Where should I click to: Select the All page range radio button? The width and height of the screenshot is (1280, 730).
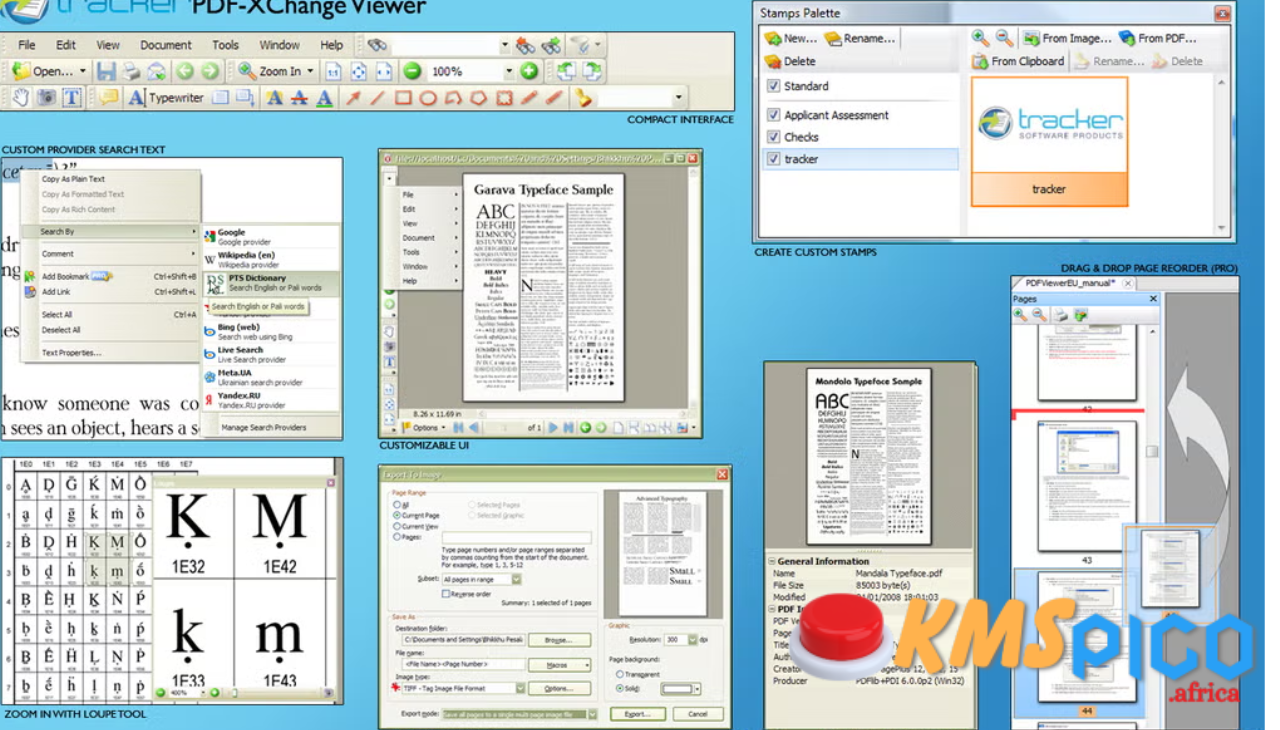coord(397,505)
